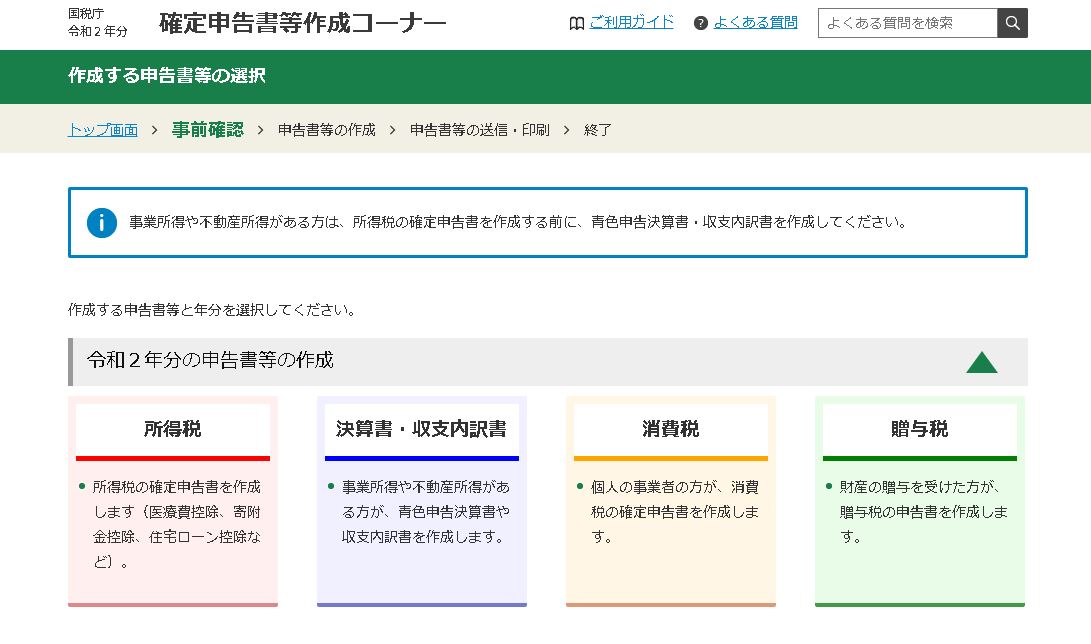The height and width of the screenshot is (644, 1091).
Task: Open the ご利用ガイド link
Action: [x=631, y=22]
